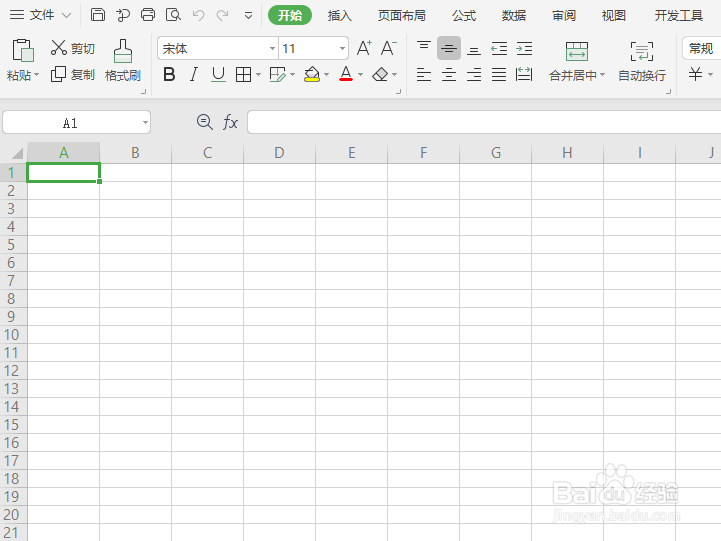Activate the Format Painter (格式刷)
Viewport: 721px width, 541px height.
coord(123,60)
